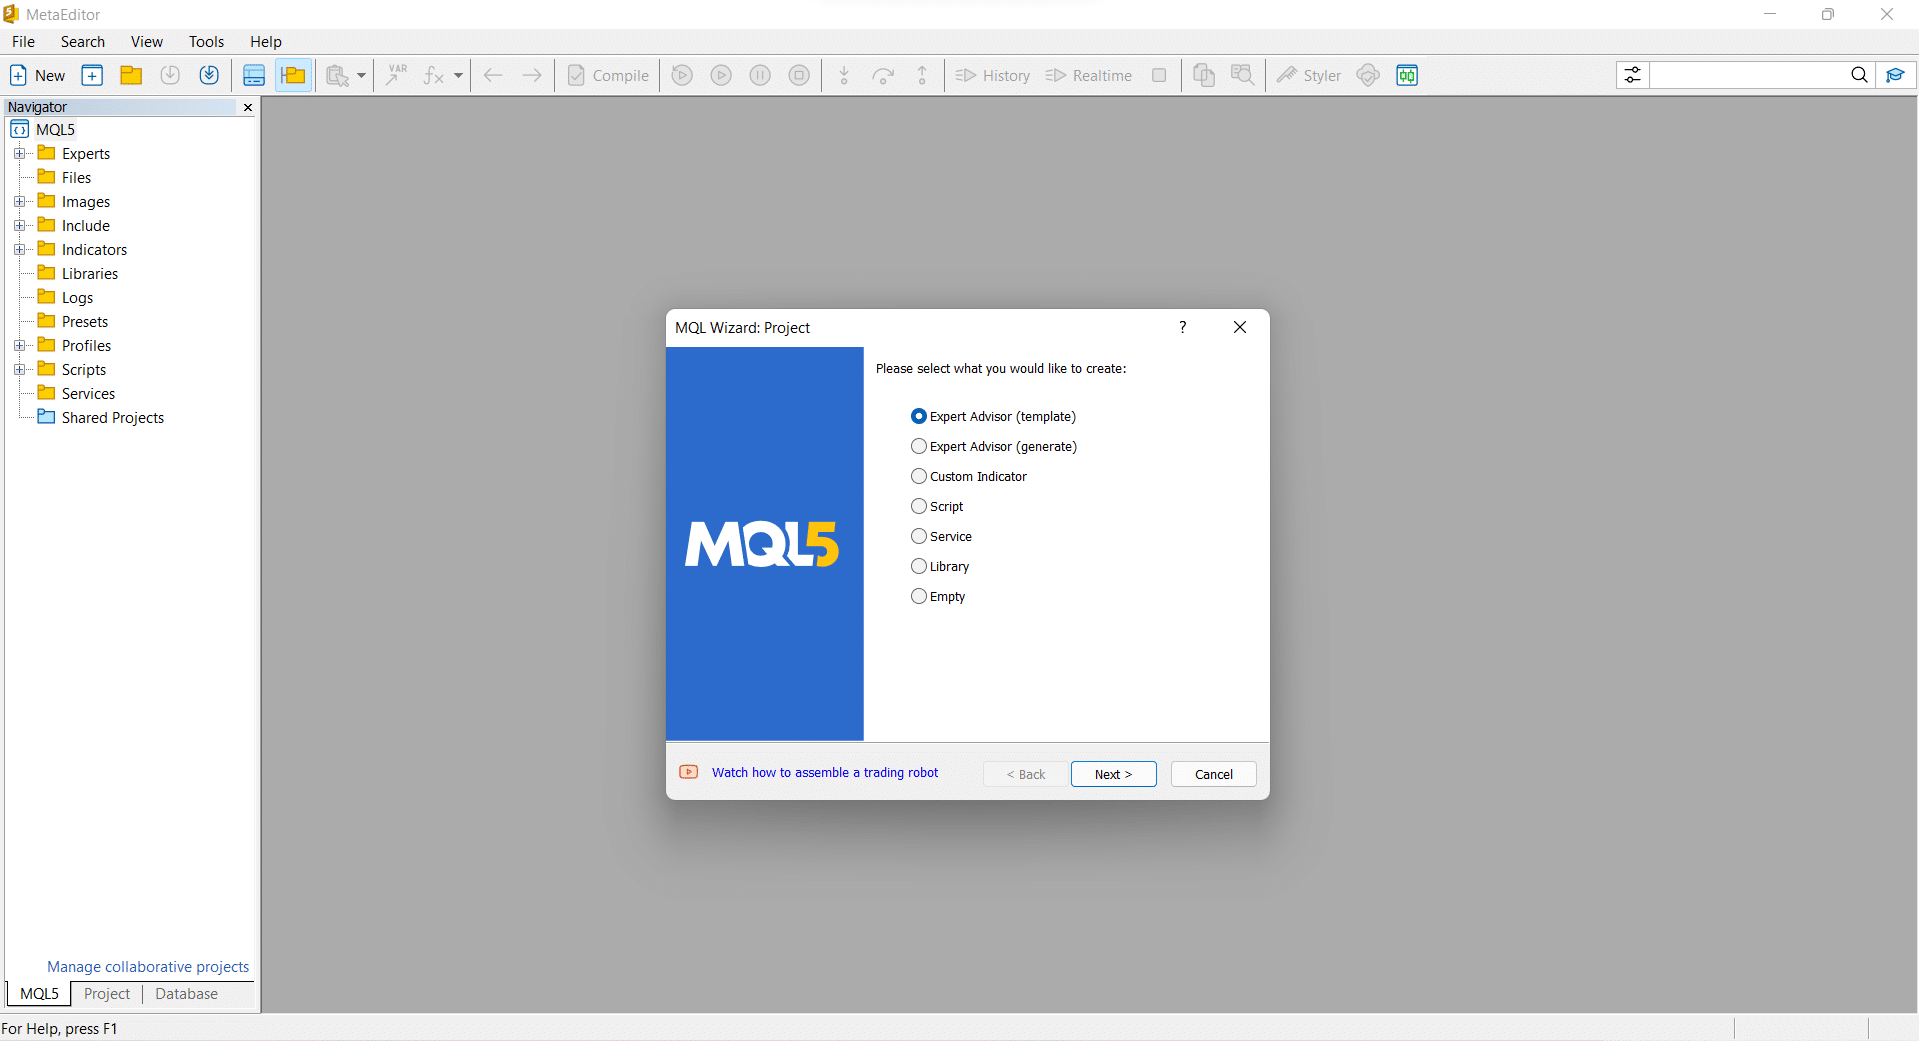Click the Pause debugging icon
This screenshot has width=1919, height=1041.
[760, 75]
